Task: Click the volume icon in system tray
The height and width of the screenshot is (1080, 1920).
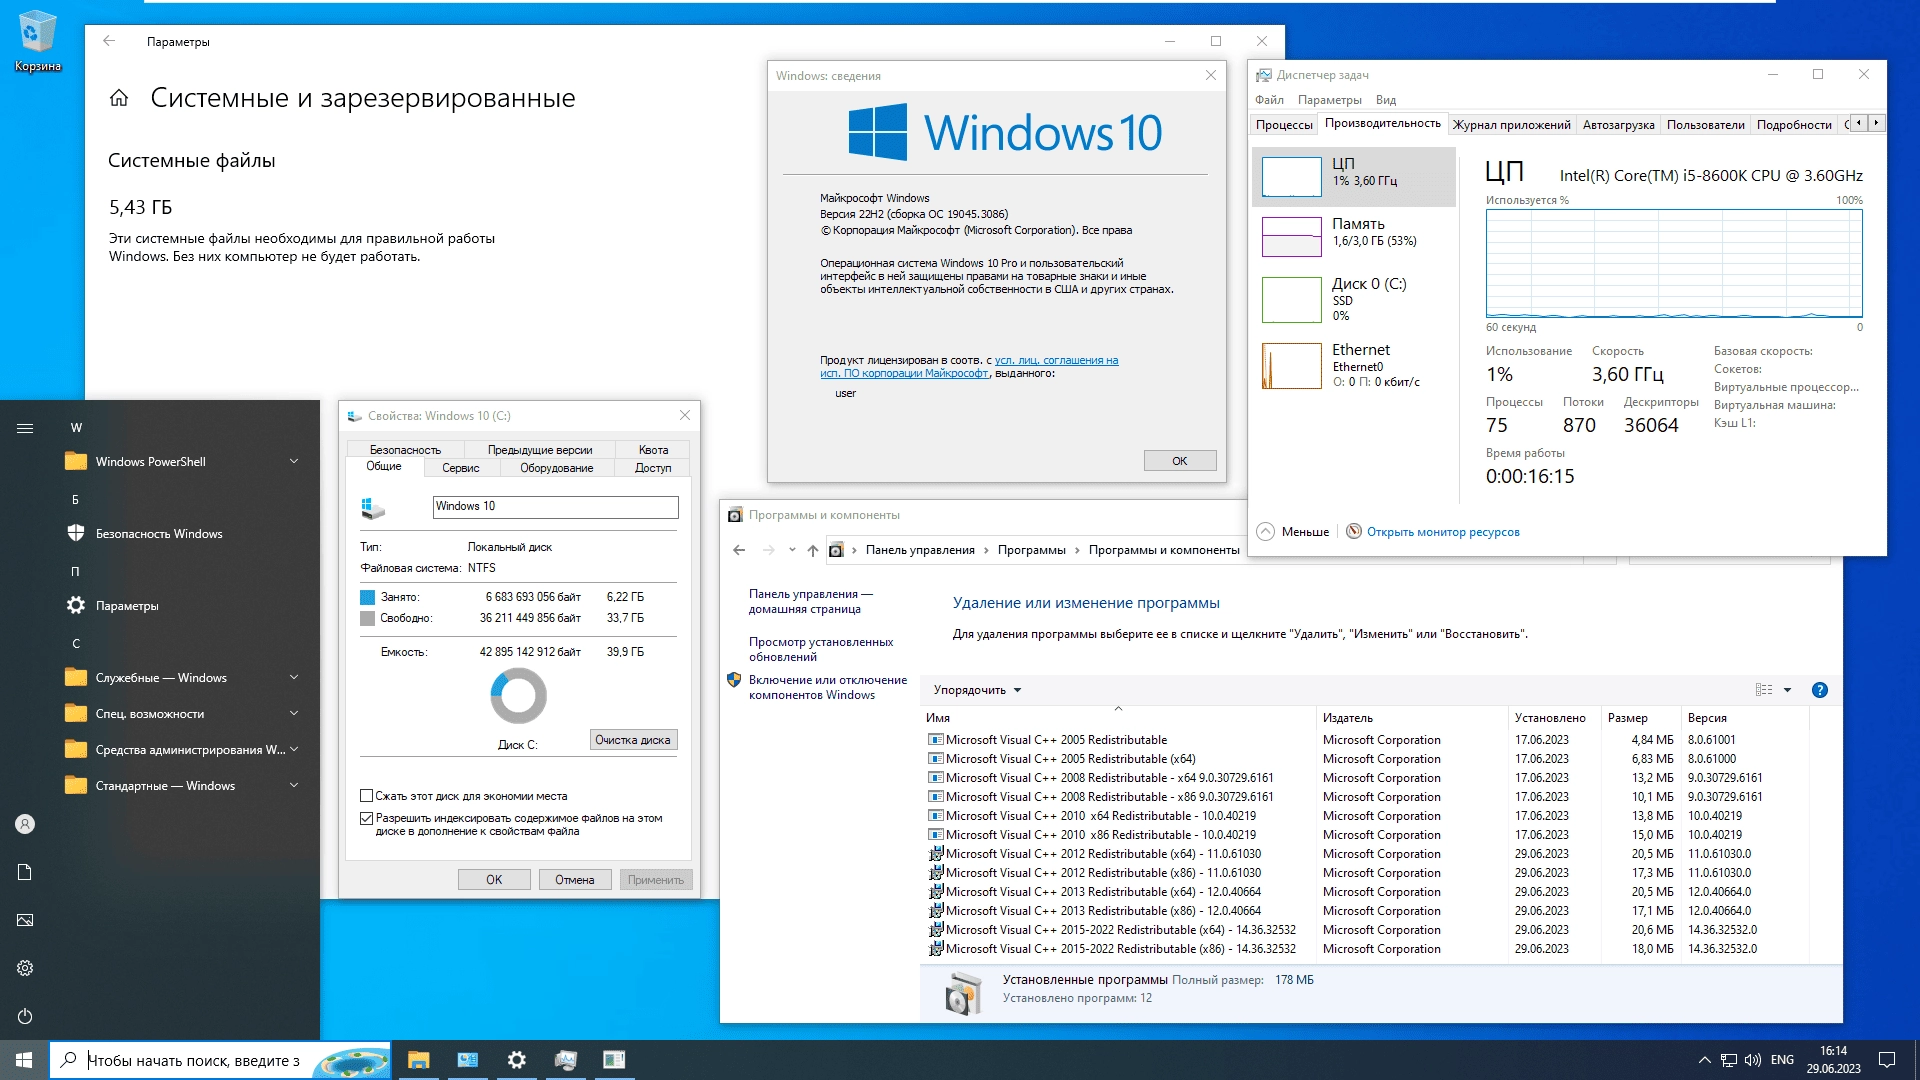Action: (x=1752, y=1060)
